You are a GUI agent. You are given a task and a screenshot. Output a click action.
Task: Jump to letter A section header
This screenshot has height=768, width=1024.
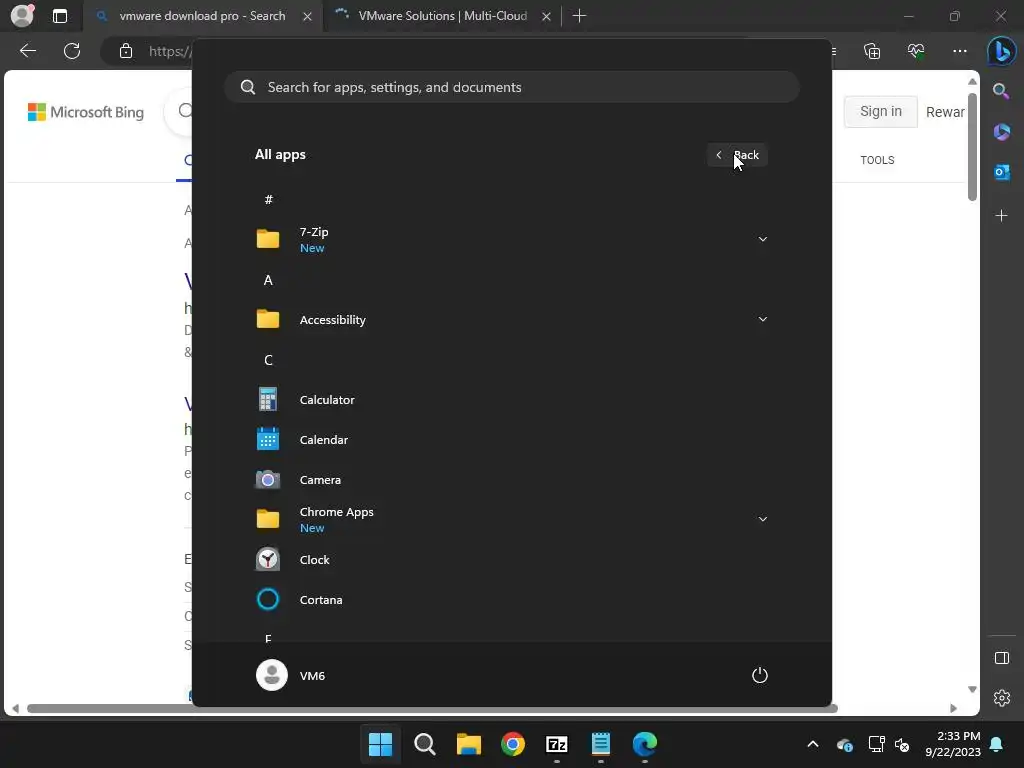[268, 280]
